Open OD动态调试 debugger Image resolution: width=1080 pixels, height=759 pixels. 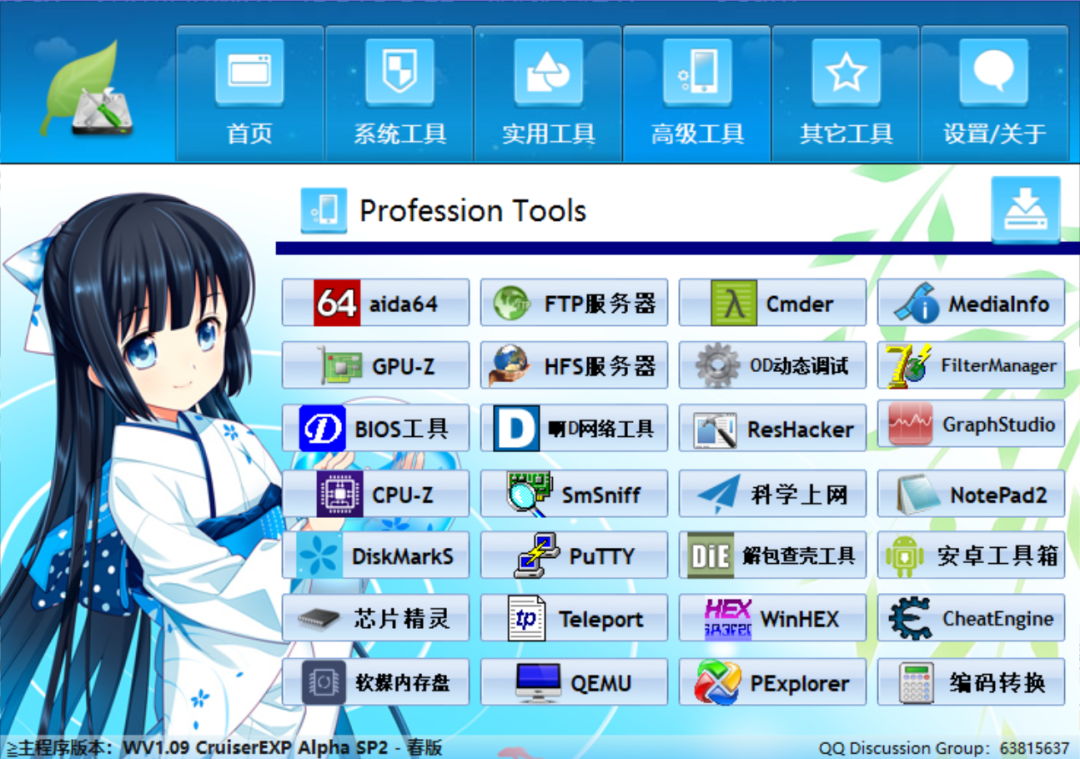point(772,365)
